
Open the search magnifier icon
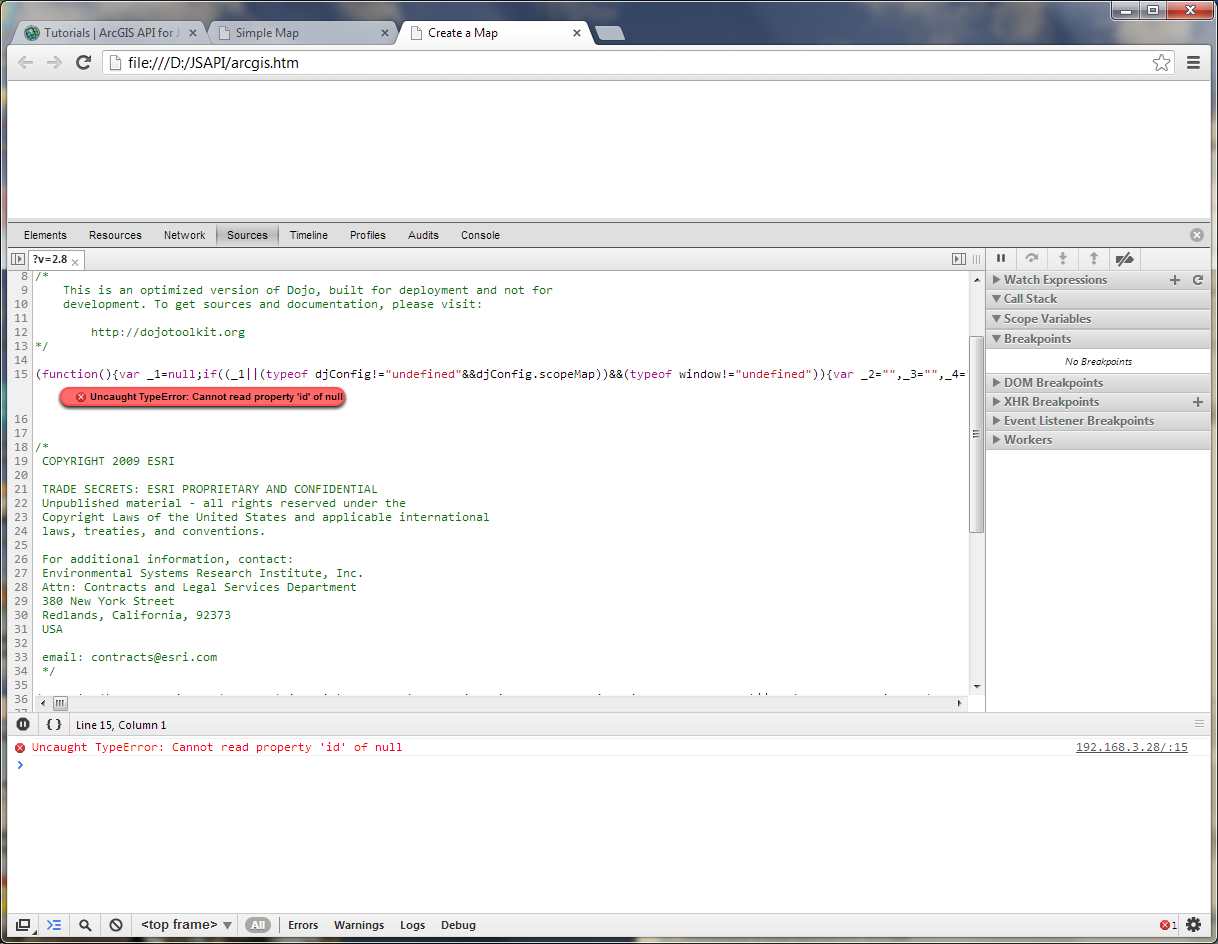tap(85, 925)
